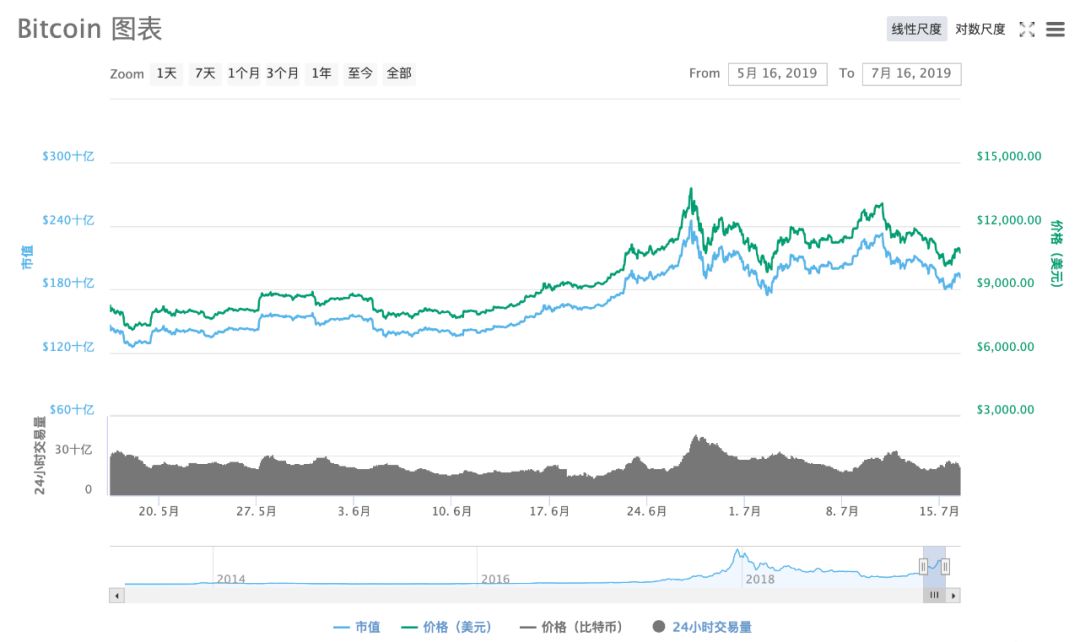This screenshot has height=642, width=1080.
Task: Click the $15,000.00 price axis label
Action: [1009, 156]
